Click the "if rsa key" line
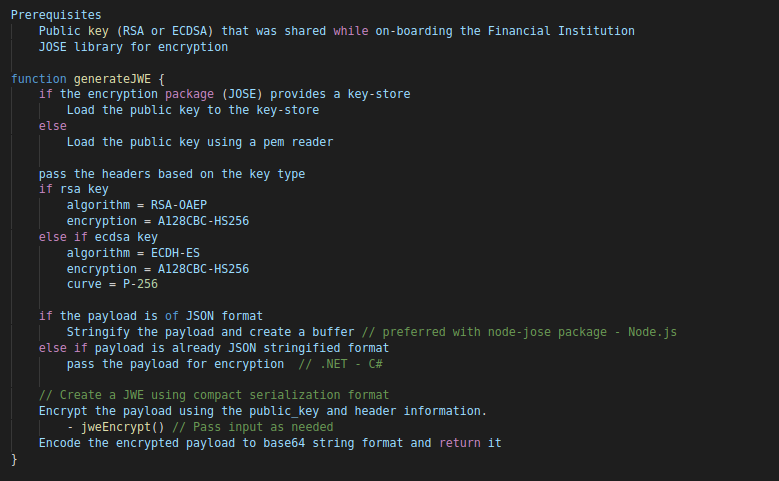 click(x=73, y=189)
